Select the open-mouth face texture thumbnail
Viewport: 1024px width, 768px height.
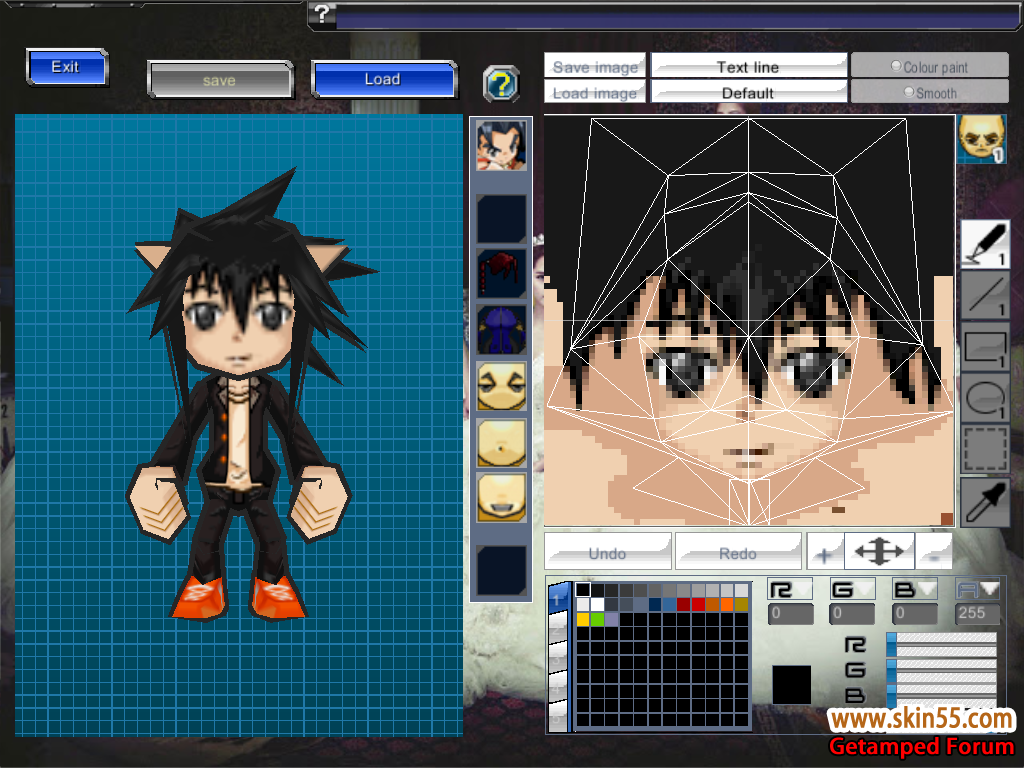click(501, 498)
